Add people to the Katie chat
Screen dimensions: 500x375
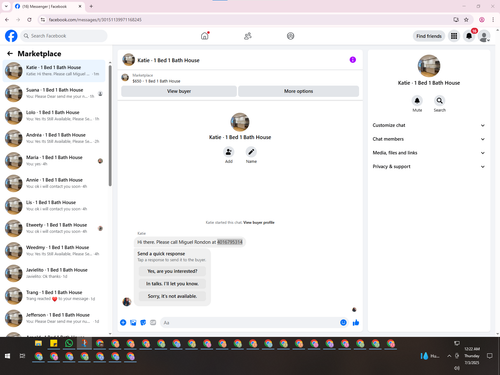[x=229, y=152]
